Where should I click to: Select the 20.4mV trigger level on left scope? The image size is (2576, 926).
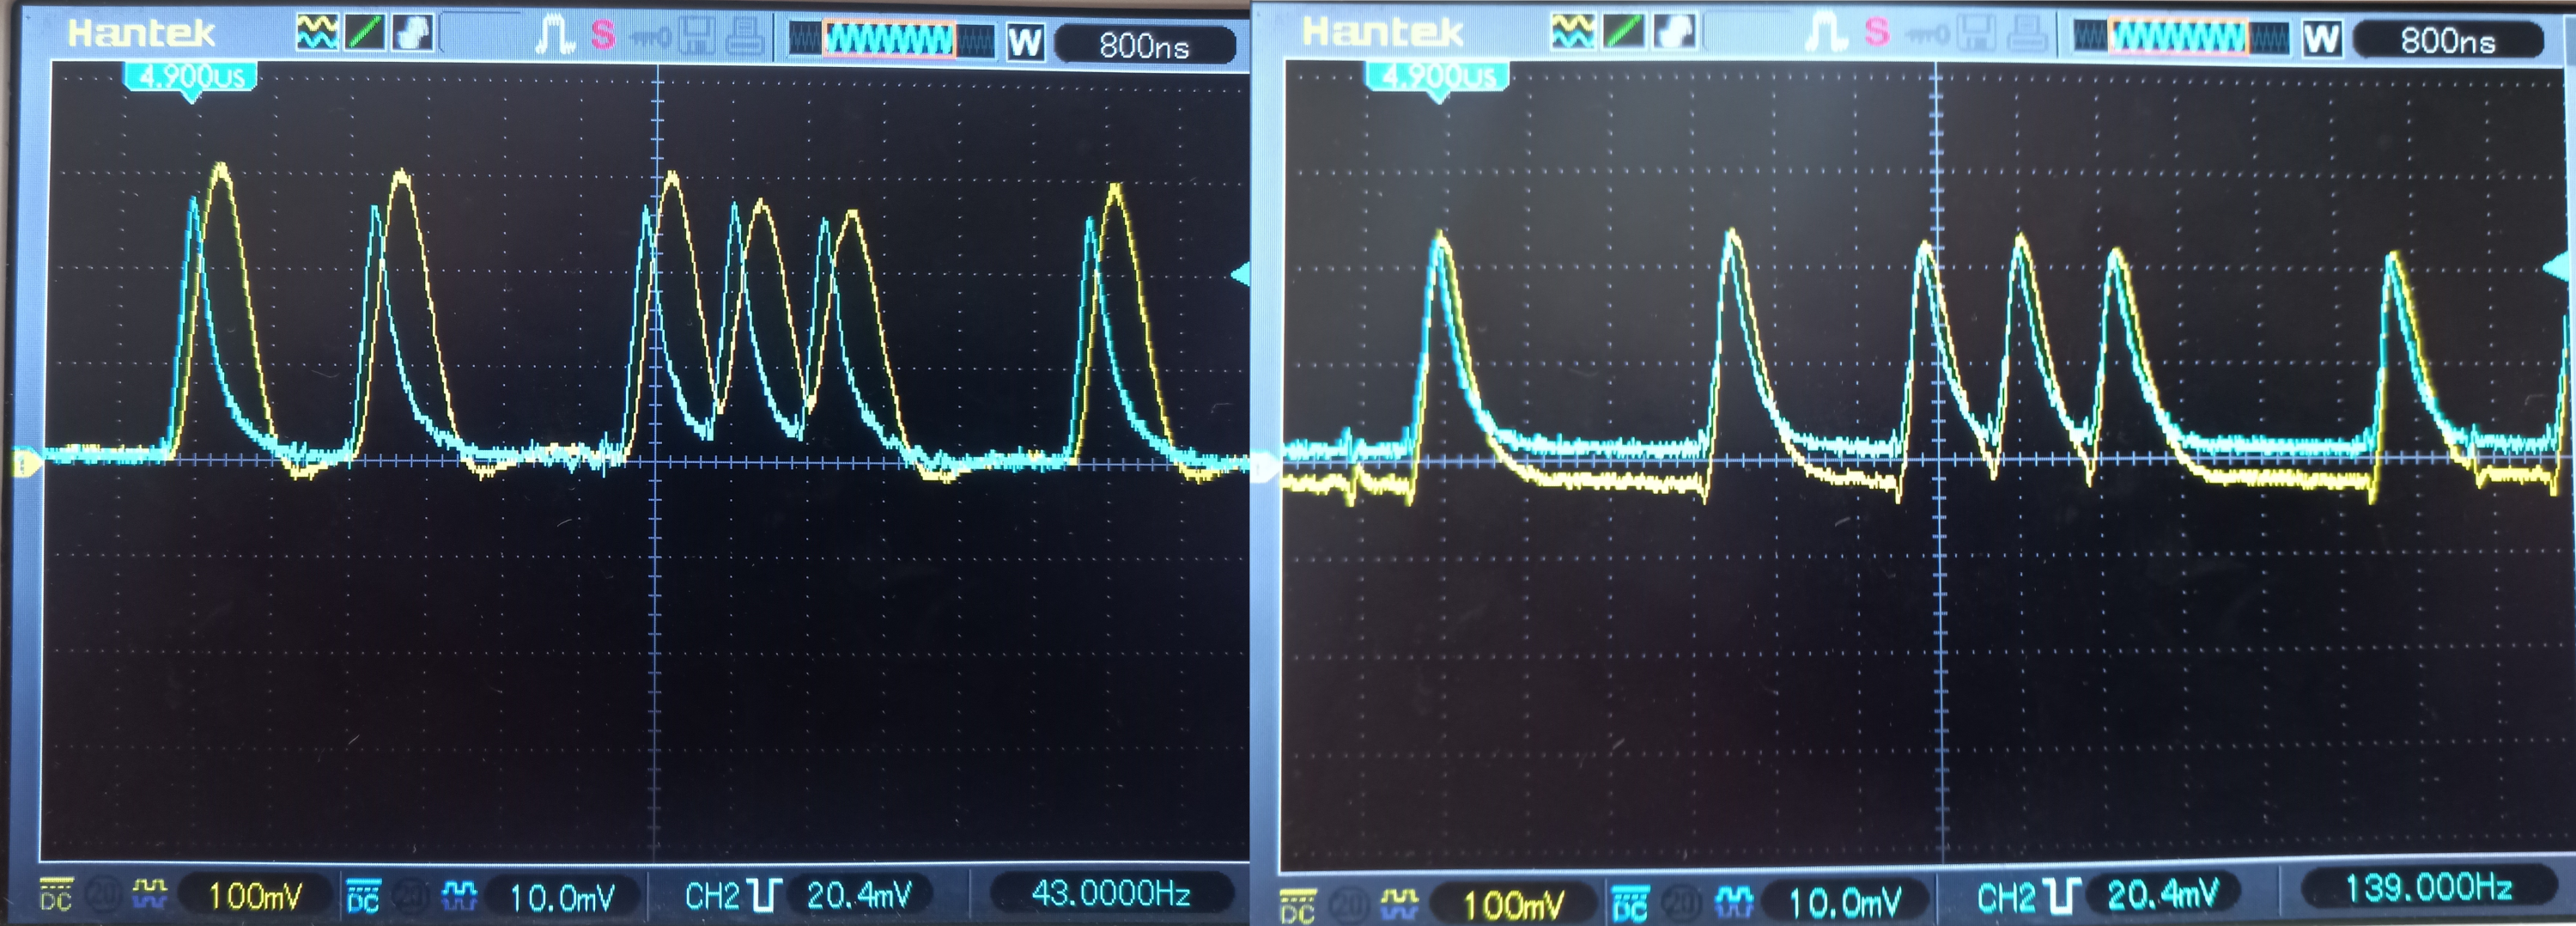point(859,894)
